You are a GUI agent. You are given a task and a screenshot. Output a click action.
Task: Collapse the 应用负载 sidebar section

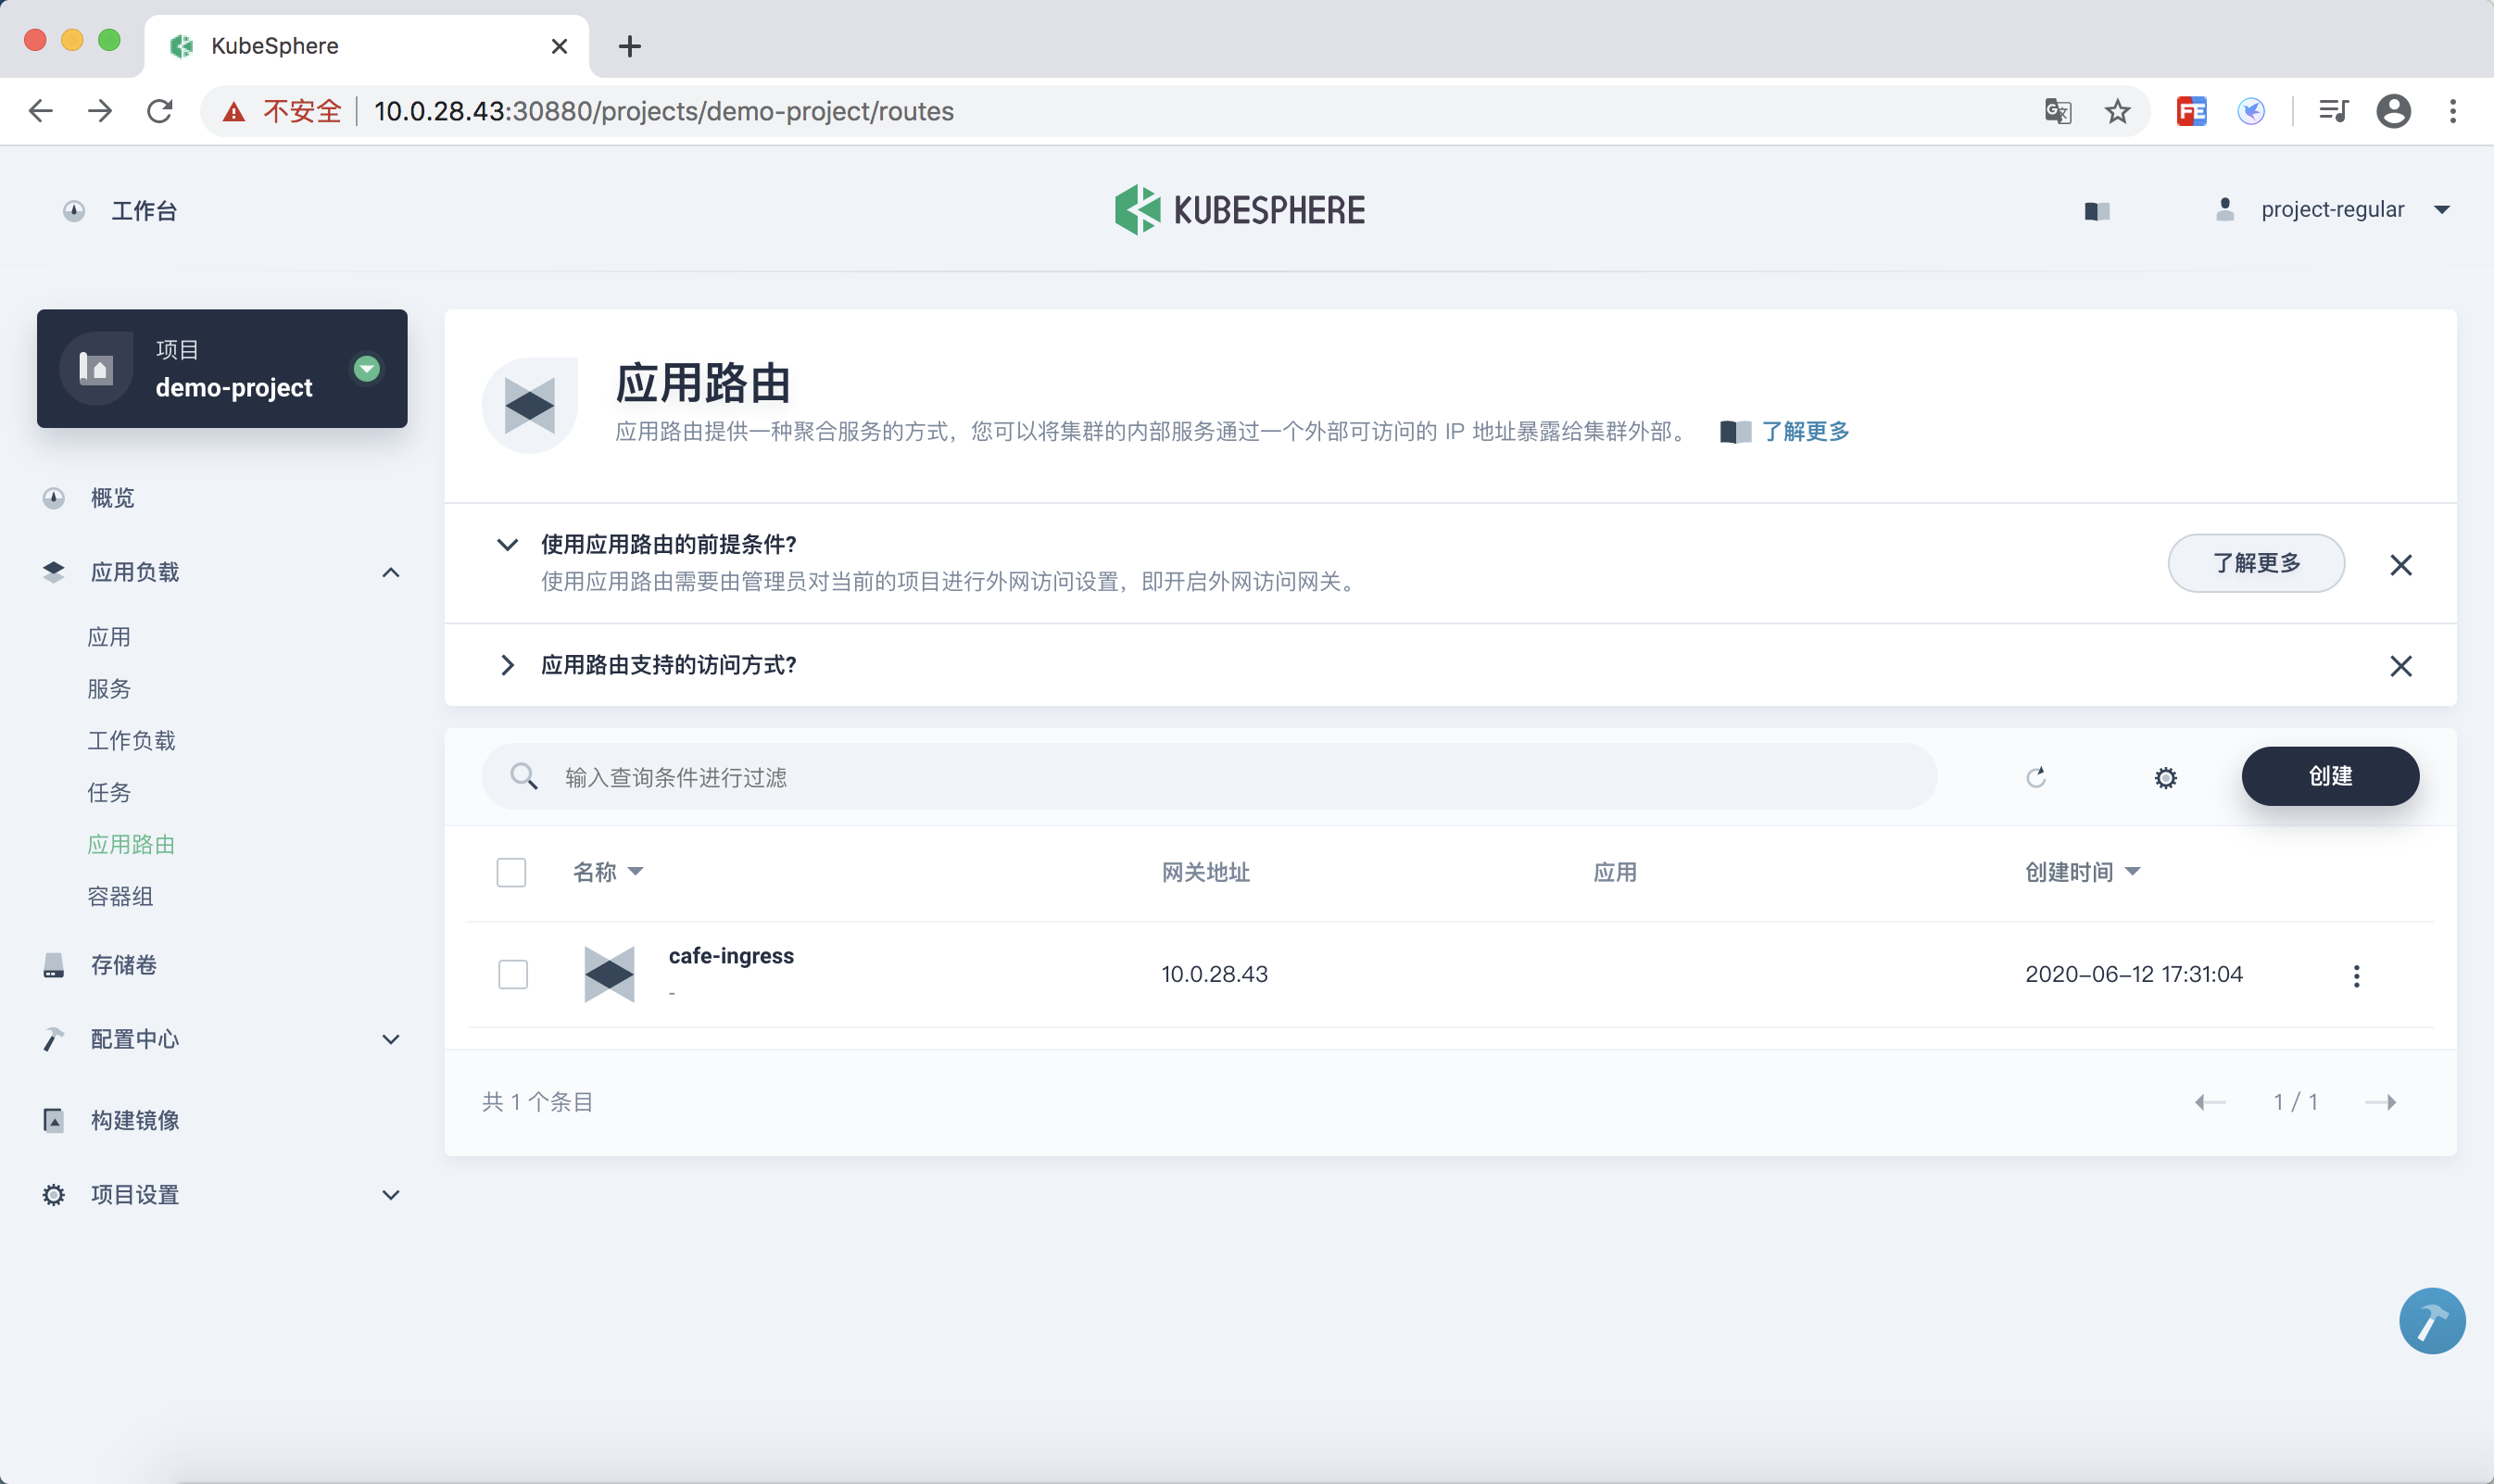[x=391, y=572]
